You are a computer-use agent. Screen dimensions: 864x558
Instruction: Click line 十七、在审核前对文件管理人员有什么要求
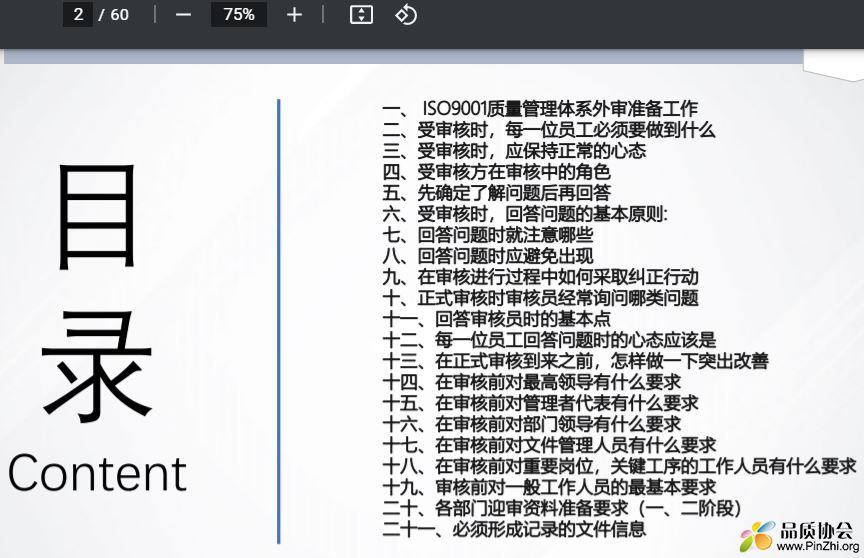[x=549, y=445]
